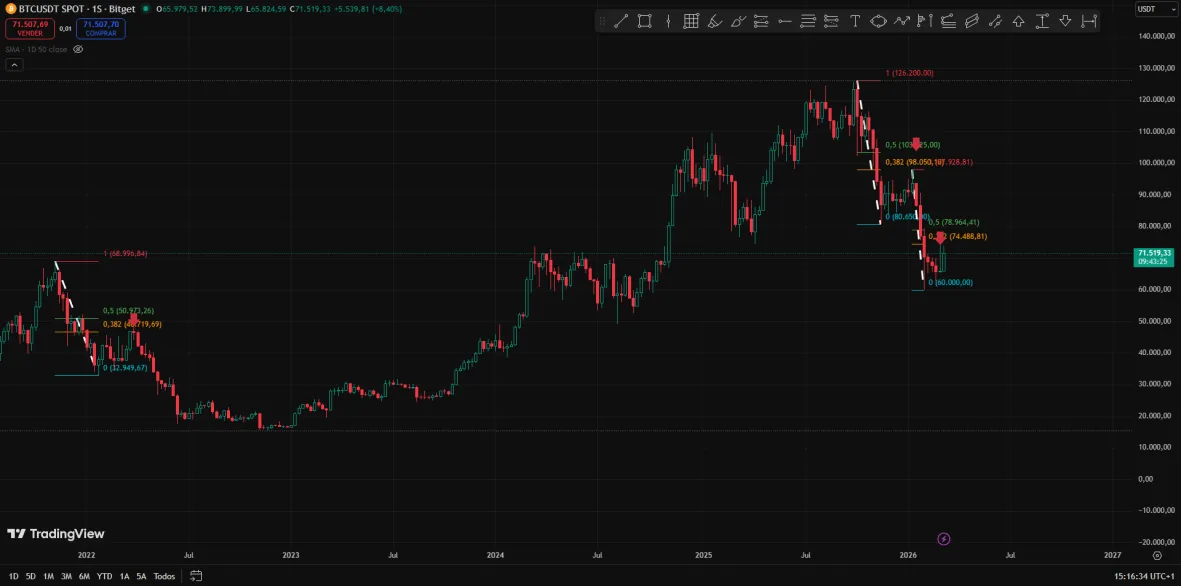Set time range to 1M
The image size is (1181, 586).
48,576
